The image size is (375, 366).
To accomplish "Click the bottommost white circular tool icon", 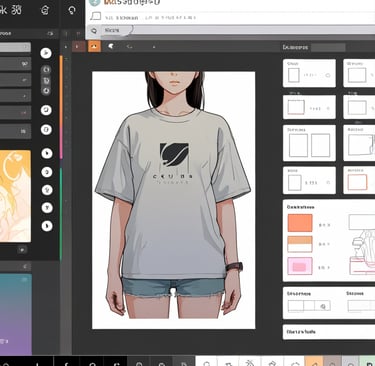I will coord(47,226).
